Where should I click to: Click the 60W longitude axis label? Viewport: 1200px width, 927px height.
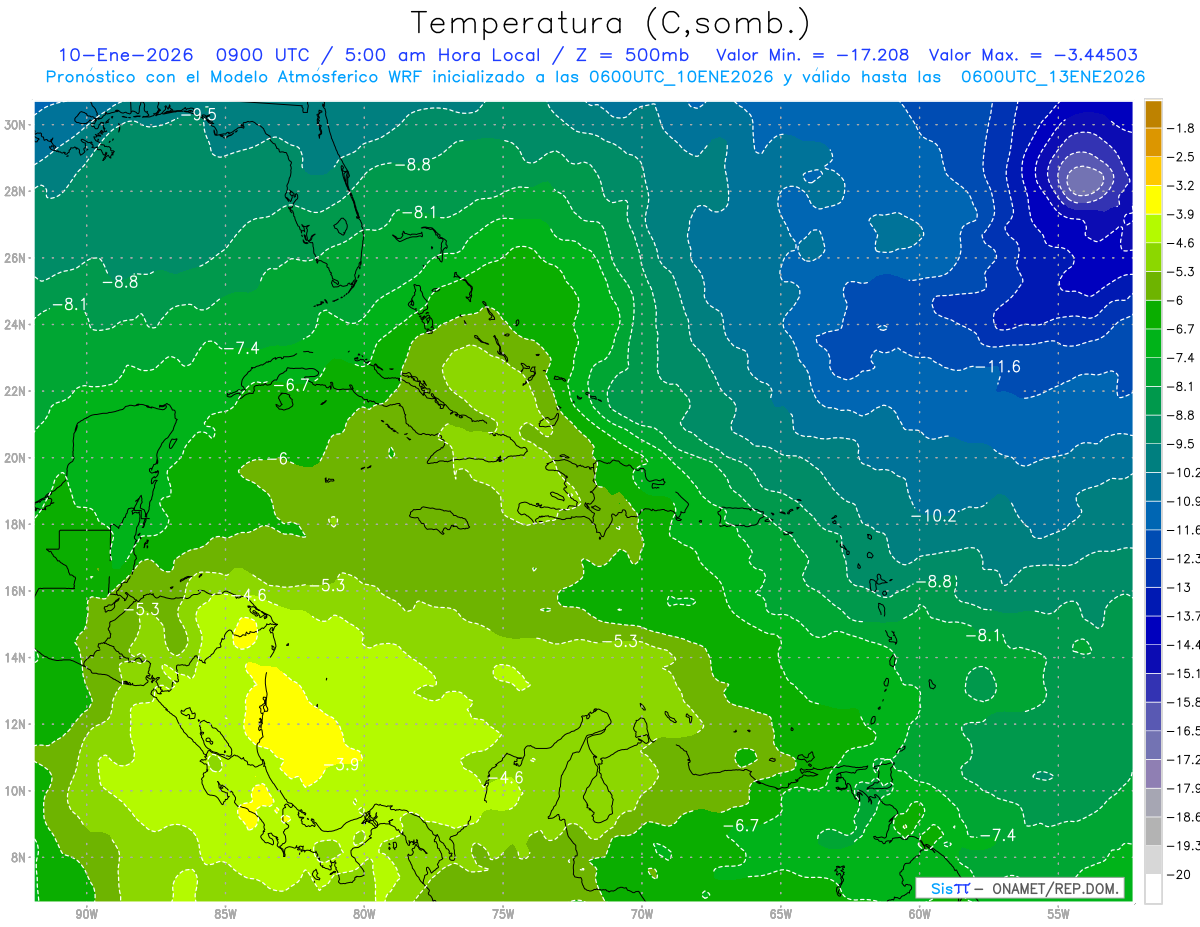(x=920, y=914)
